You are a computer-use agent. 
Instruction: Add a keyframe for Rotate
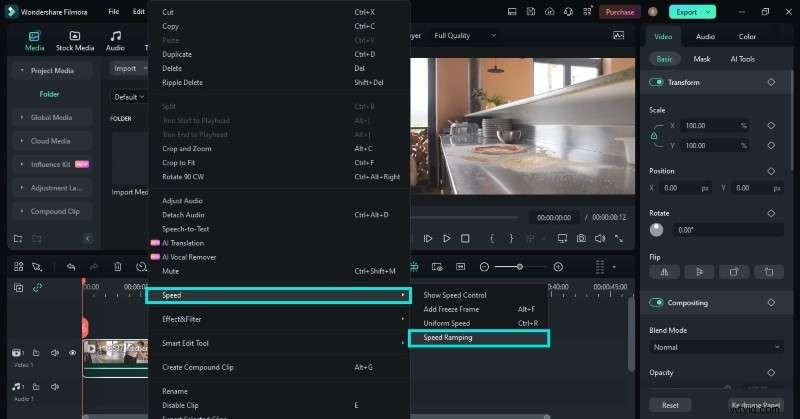(771, 213)
